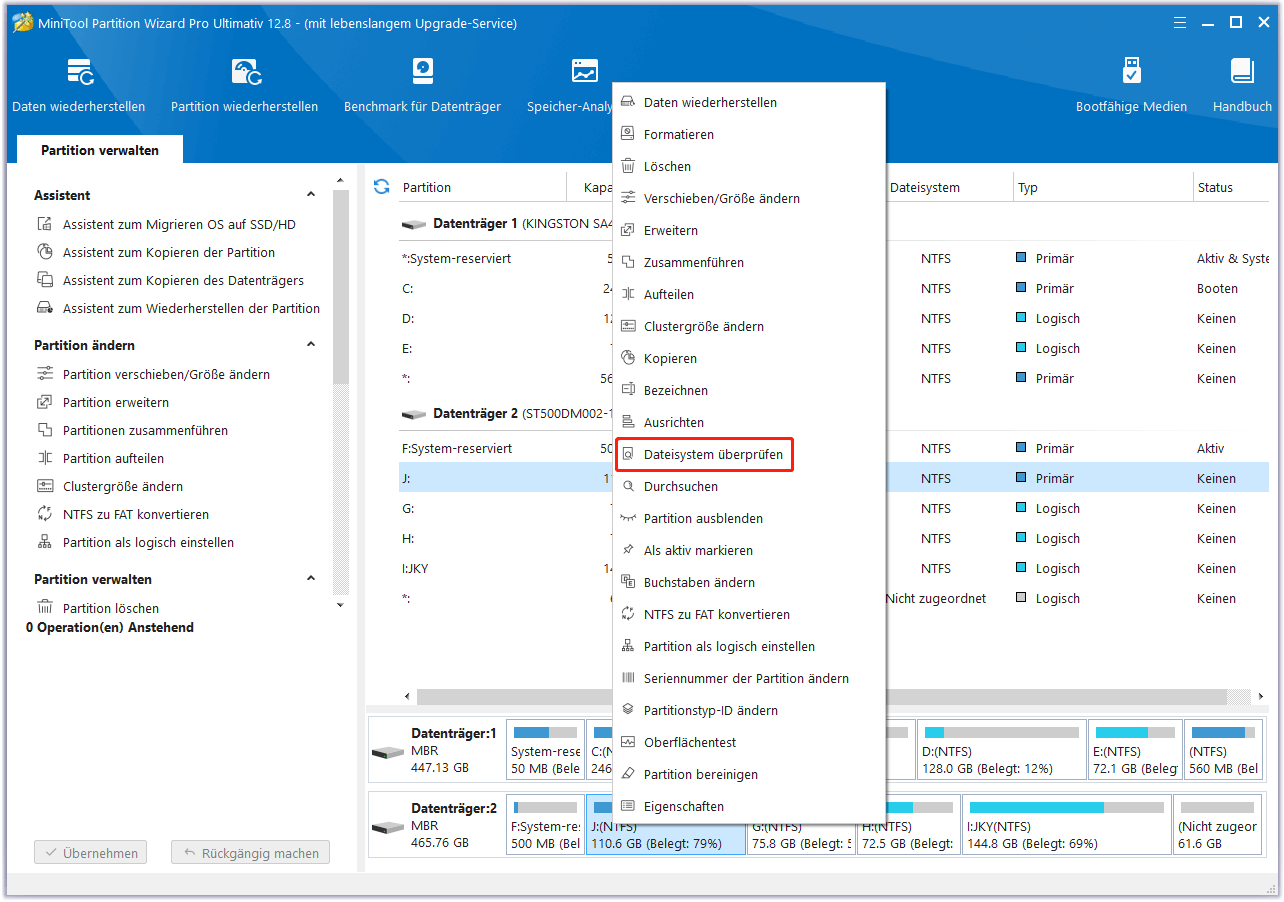Select NTFS zu FAT konvertieren in sidebar
1284x902 pixels.
[135, 515]
